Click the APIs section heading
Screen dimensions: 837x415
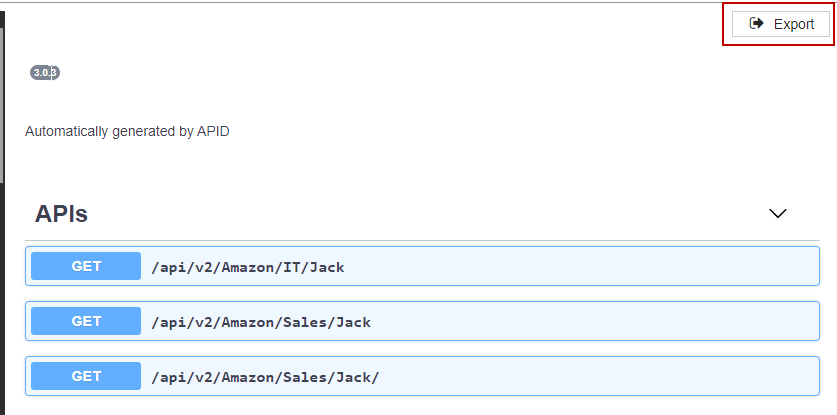[61, 213]
